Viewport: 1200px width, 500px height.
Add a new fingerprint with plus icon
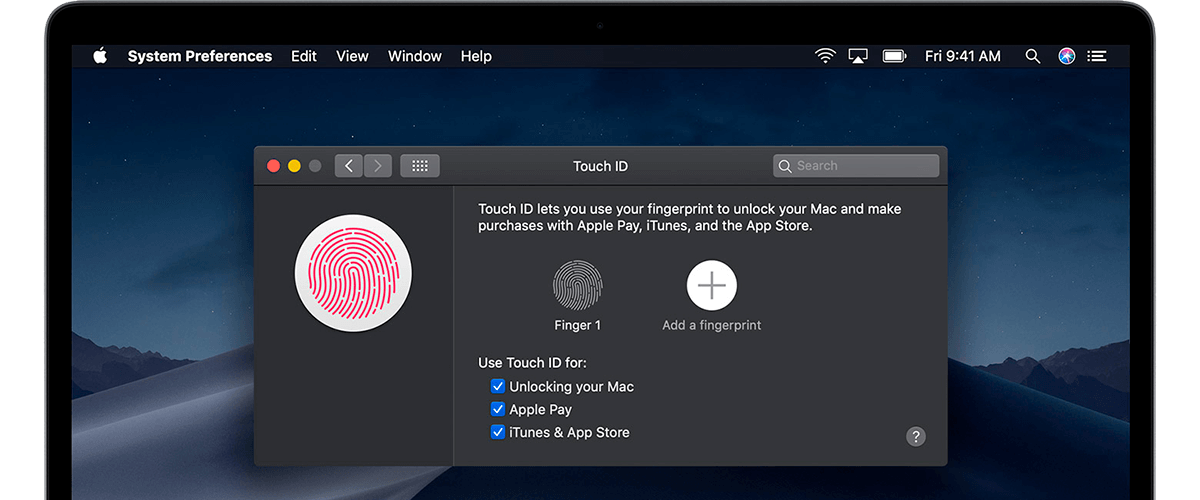[712, 285]
